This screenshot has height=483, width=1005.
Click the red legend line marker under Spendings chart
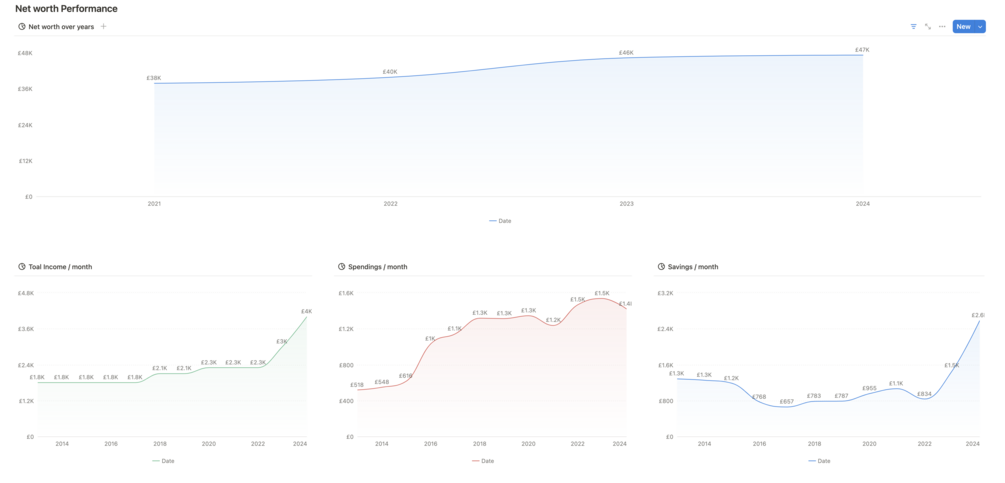(x=476, y=461)
